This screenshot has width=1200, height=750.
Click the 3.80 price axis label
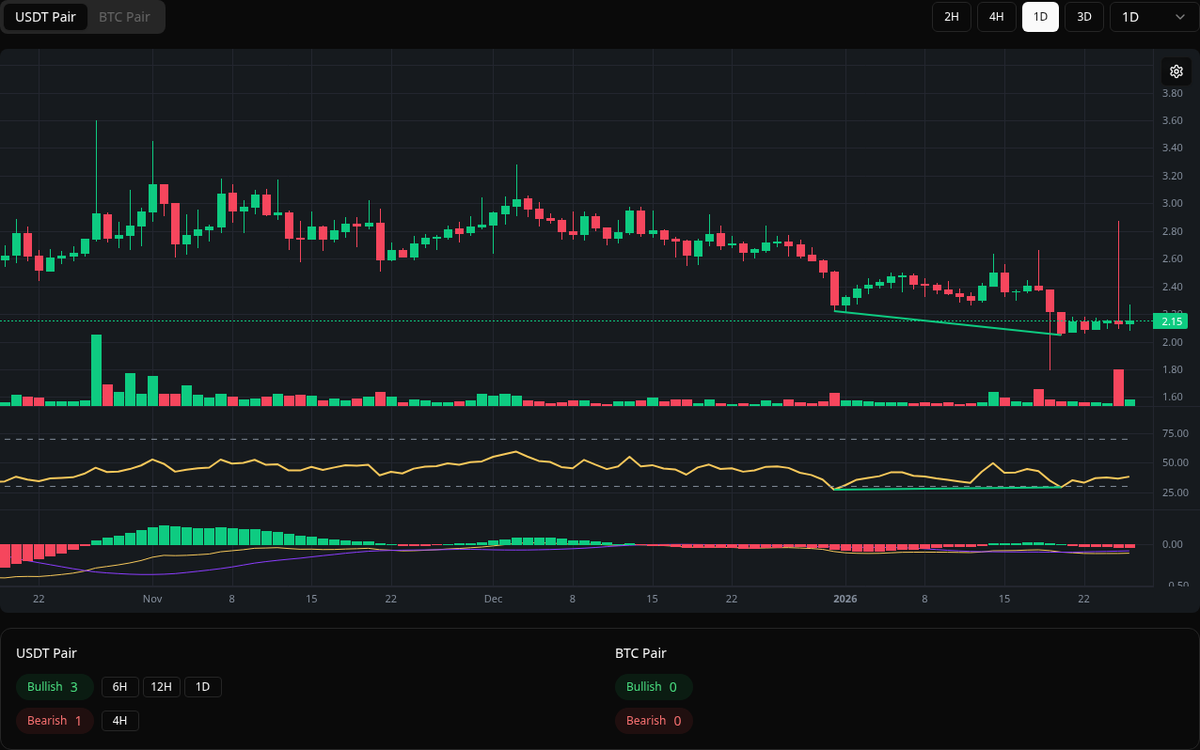pos(1171,93)
